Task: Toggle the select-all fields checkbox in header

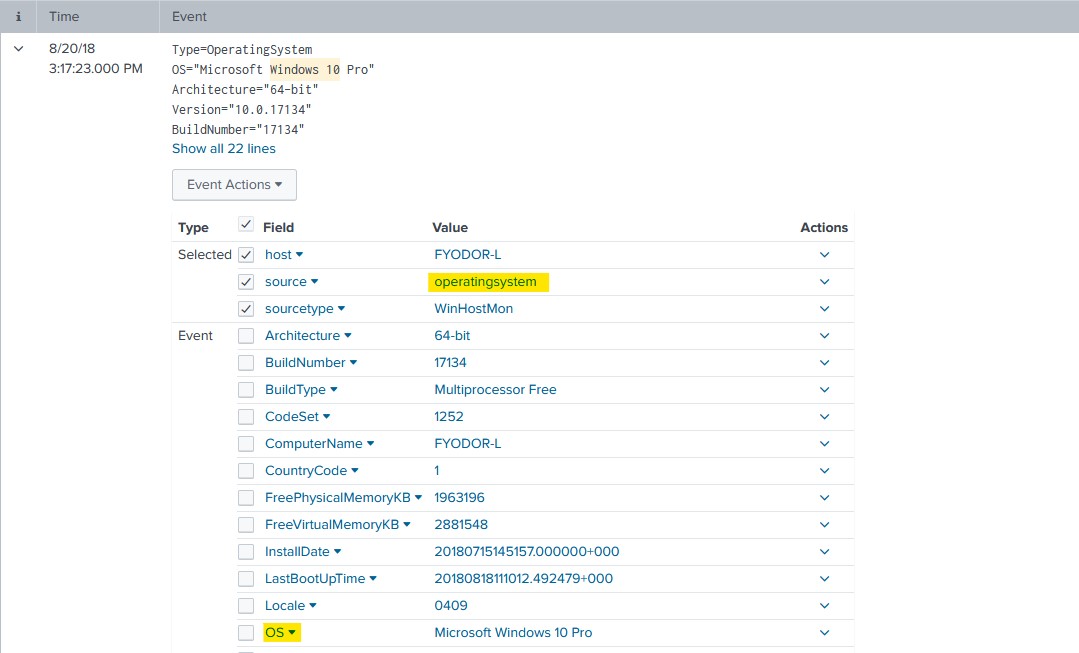Action: pyautogui.click(x=246, y=226)
